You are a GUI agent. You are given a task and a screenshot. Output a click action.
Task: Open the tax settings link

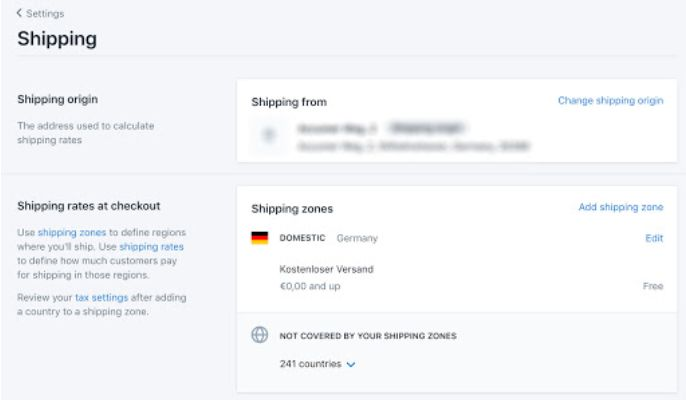102,298
